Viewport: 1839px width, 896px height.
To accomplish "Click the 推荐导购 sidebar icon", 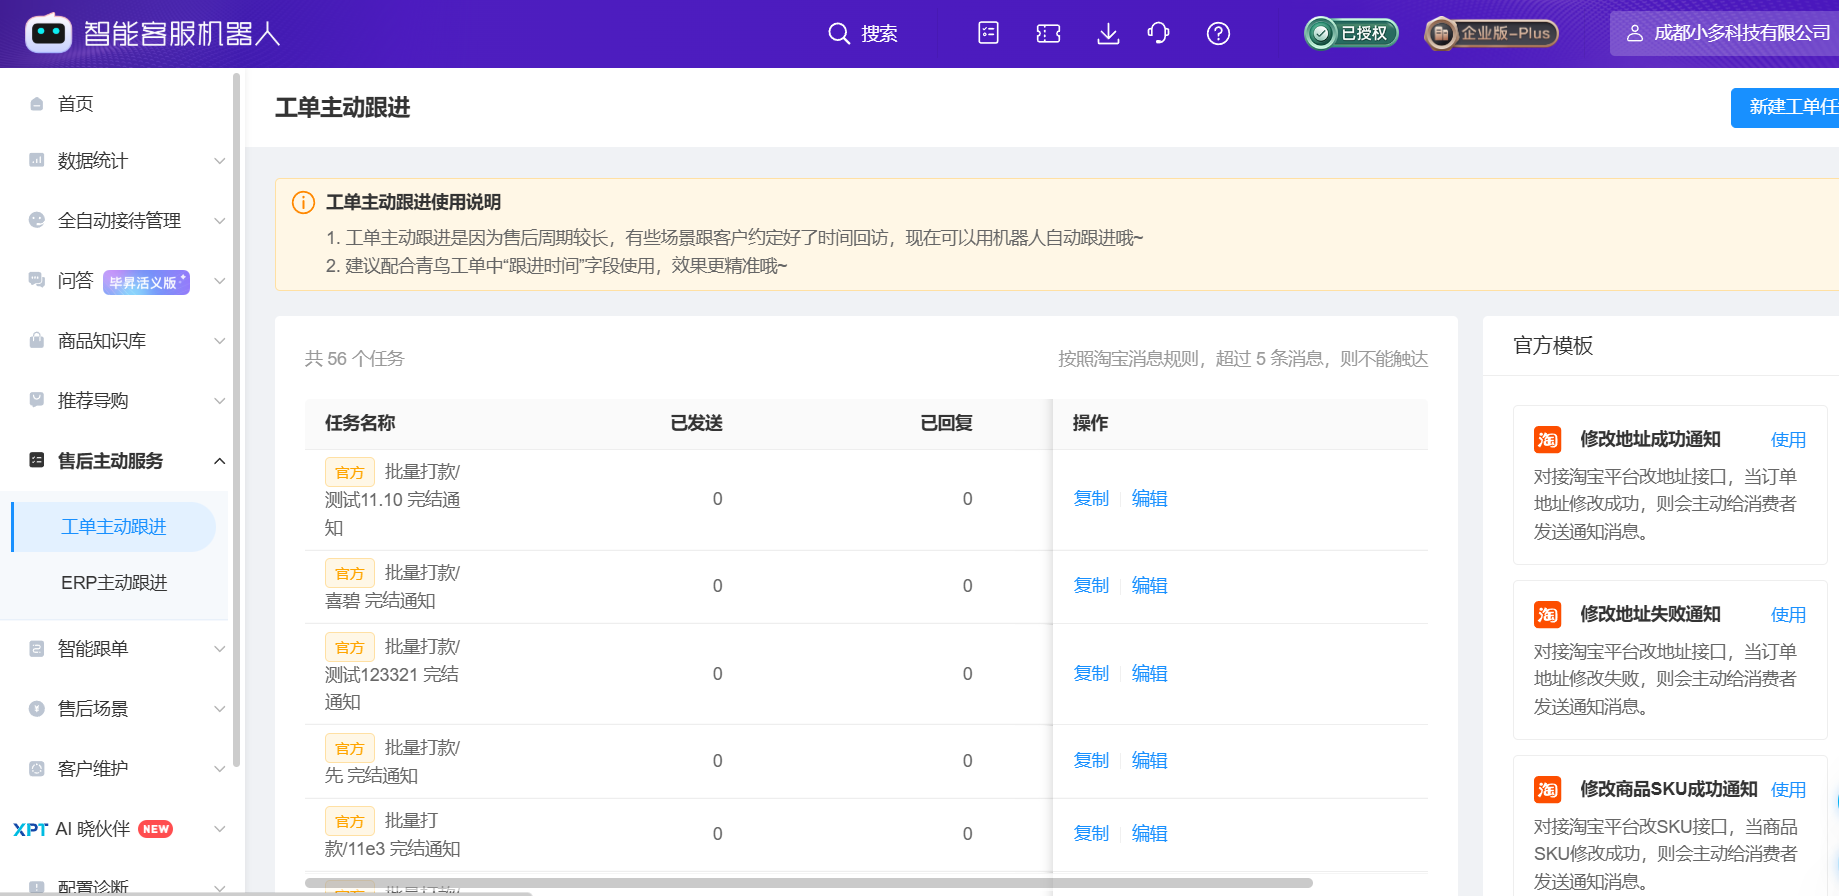I will click(37, 400).
